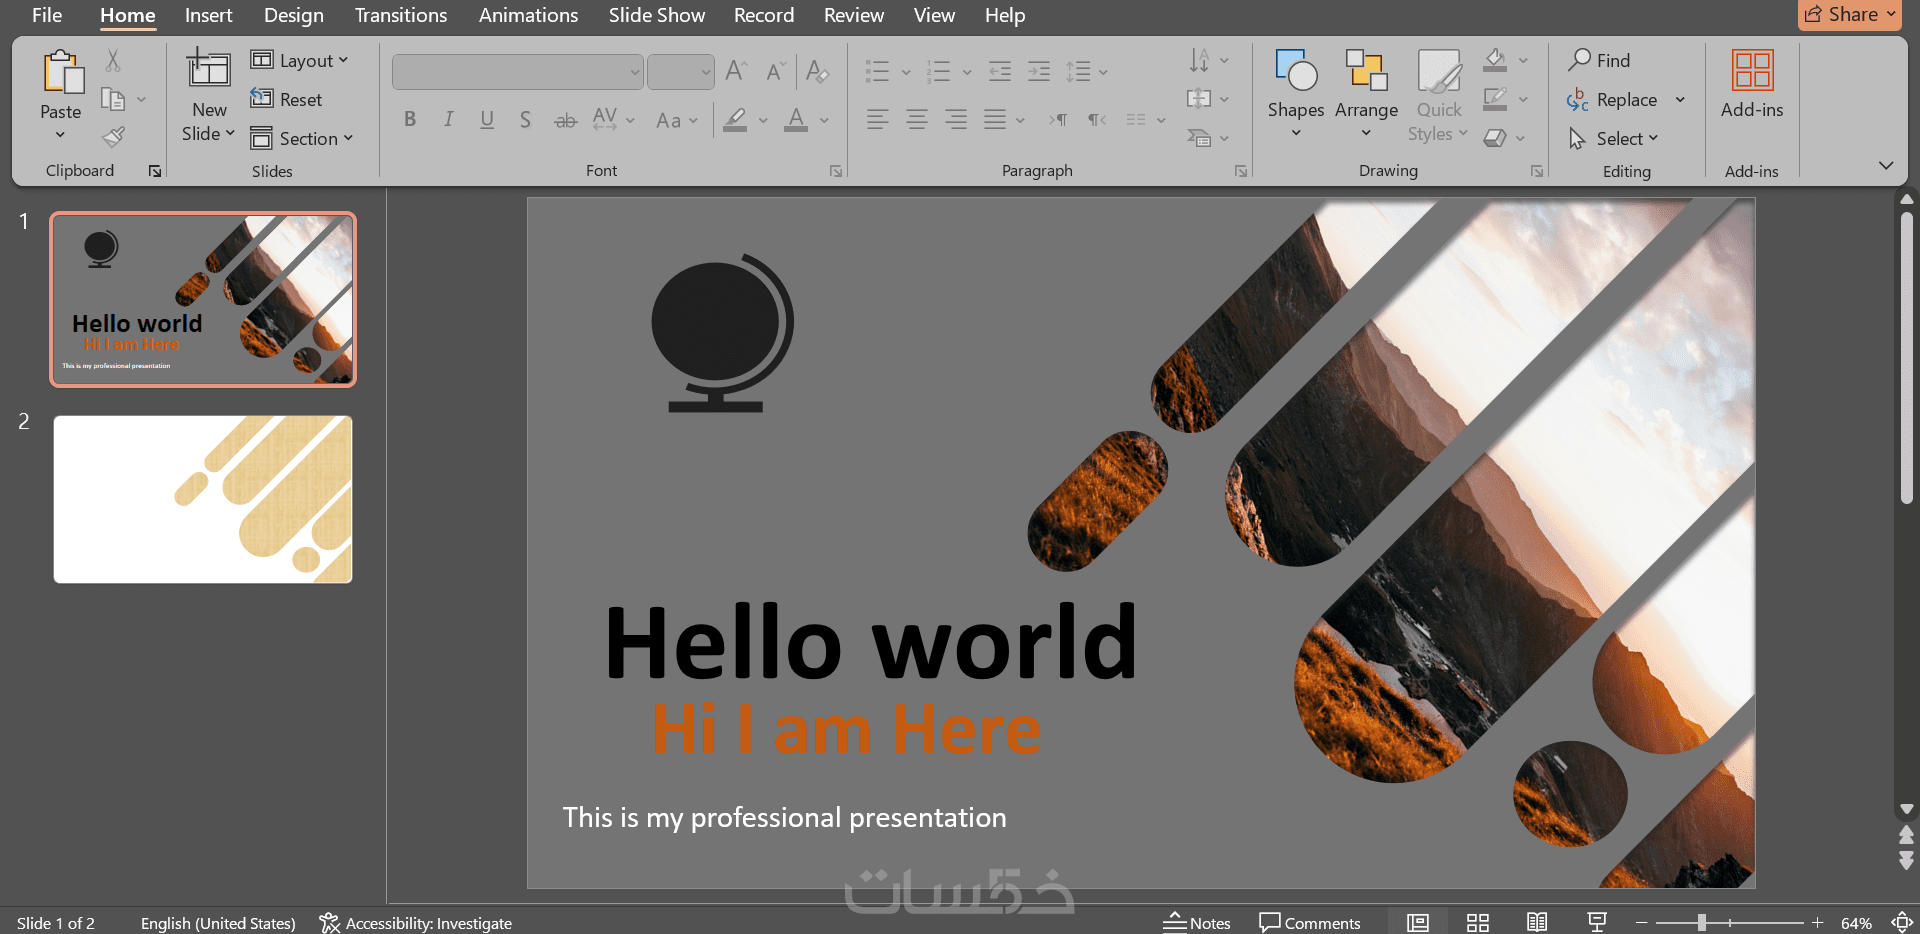
Task: Toggle Italic text style
Action: tap(448, 120)
